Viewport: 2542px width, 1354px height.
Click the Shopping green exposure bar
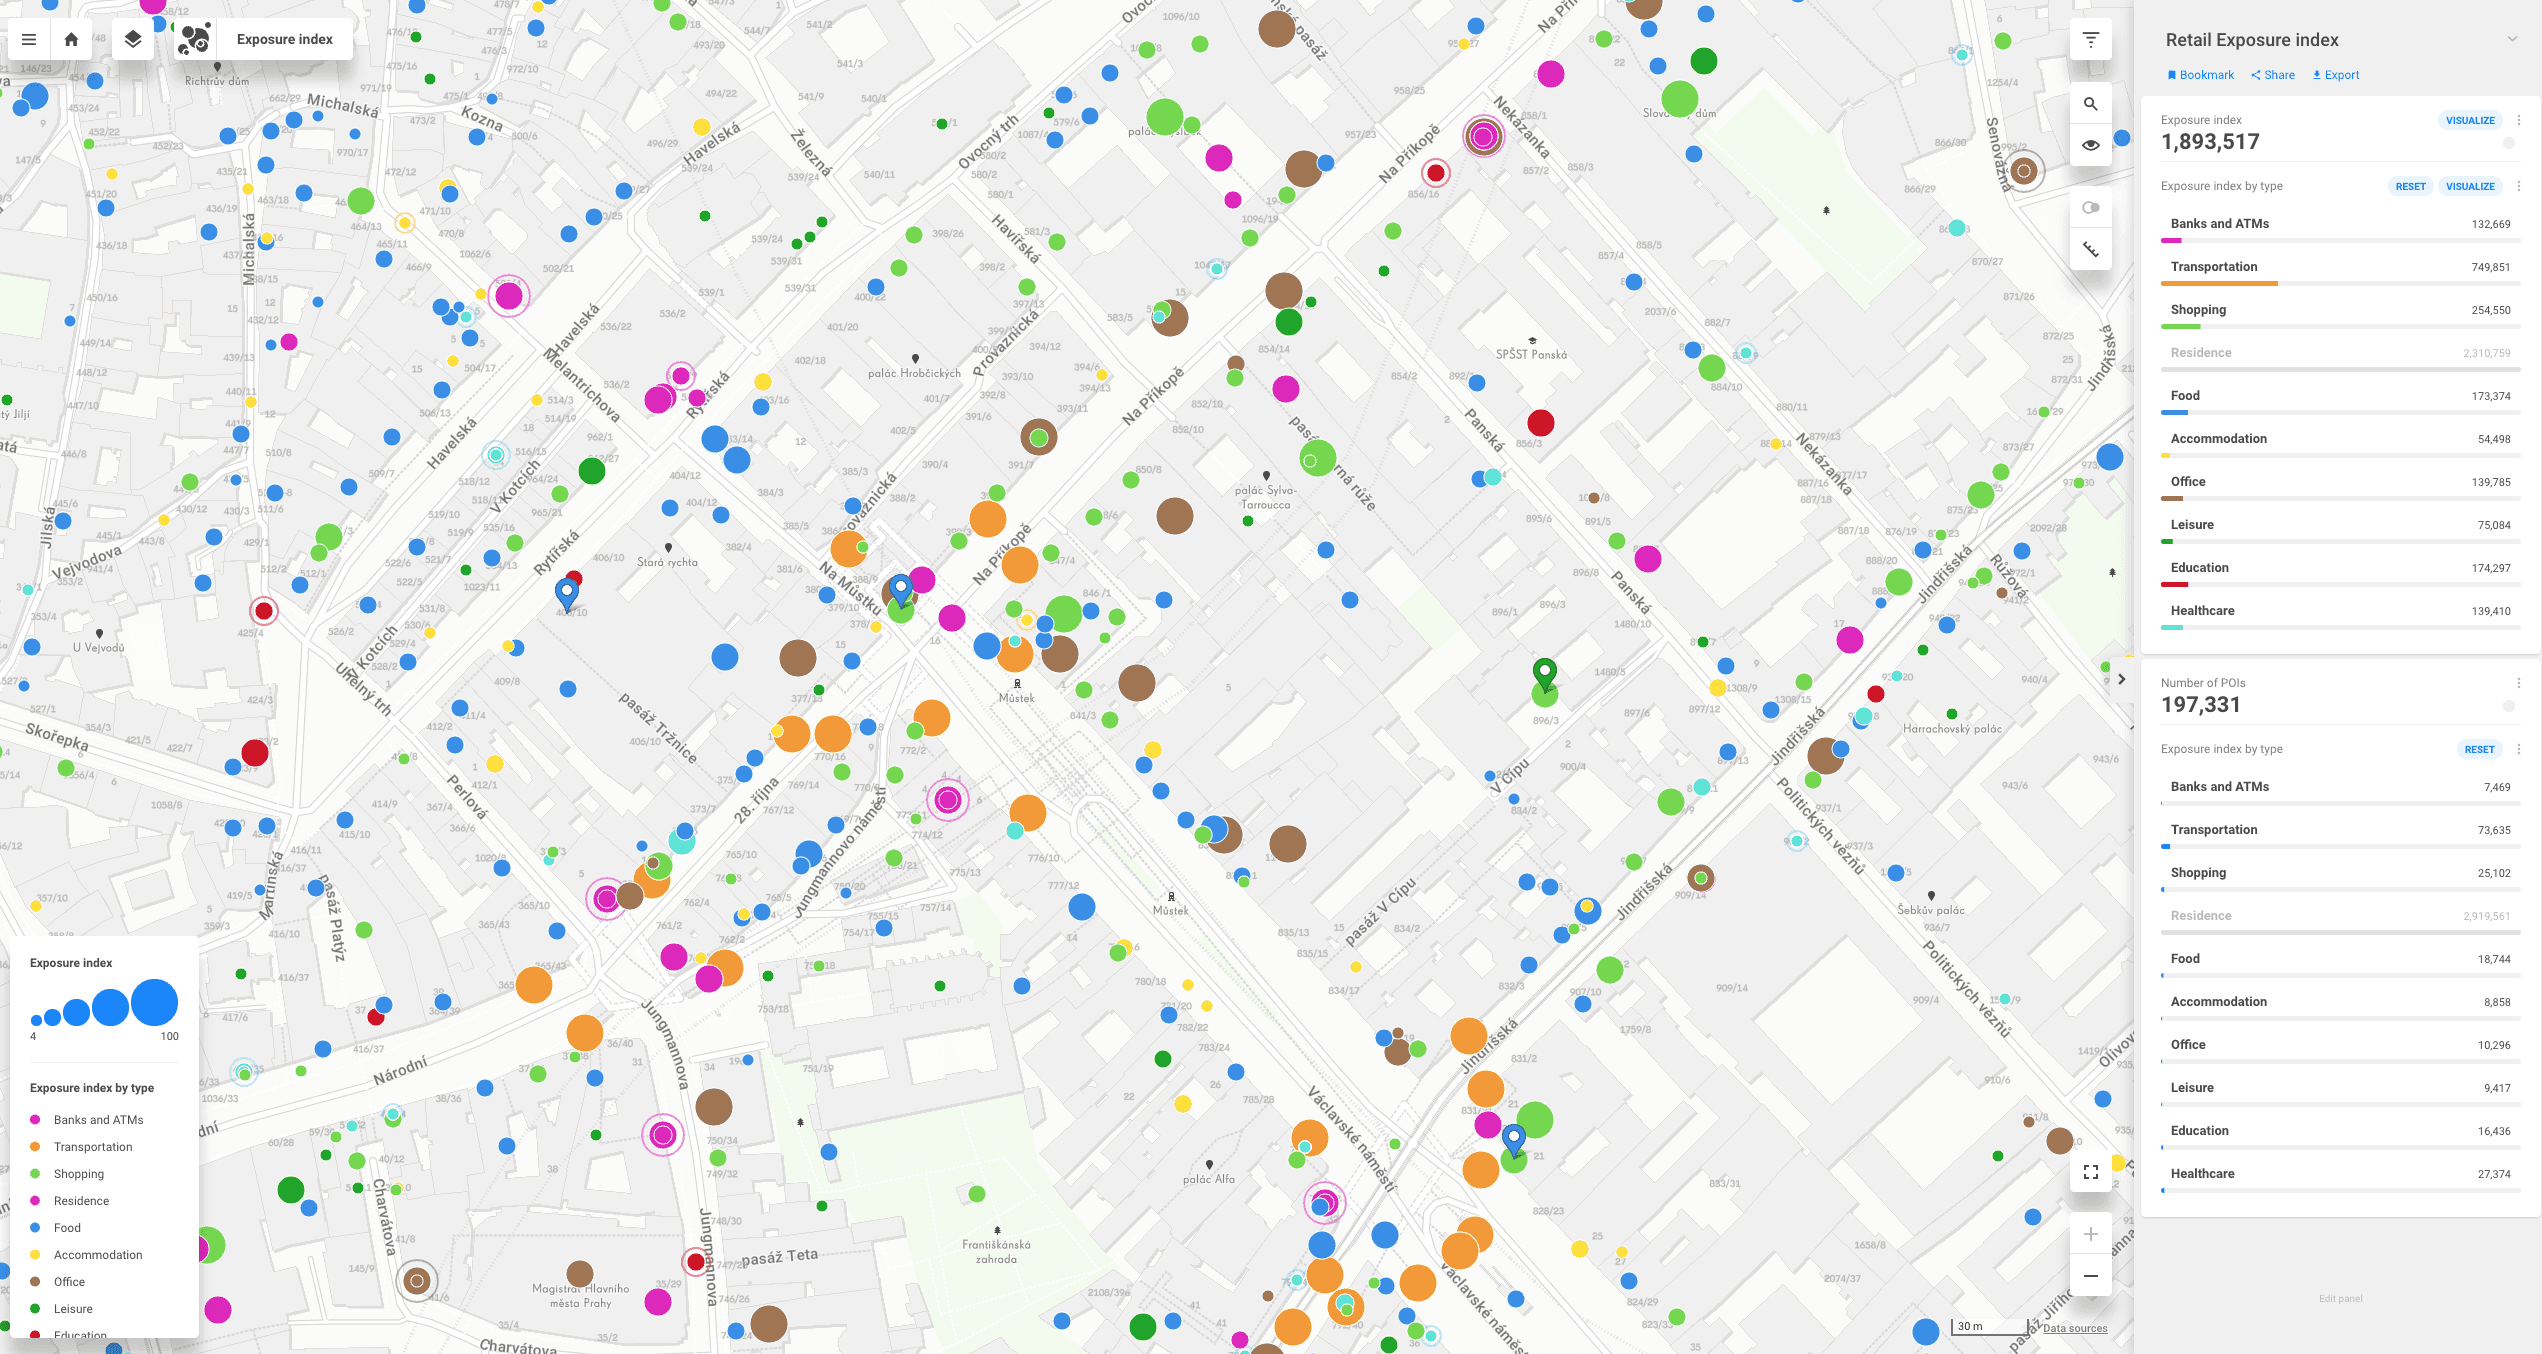(x=2181, y=327)
